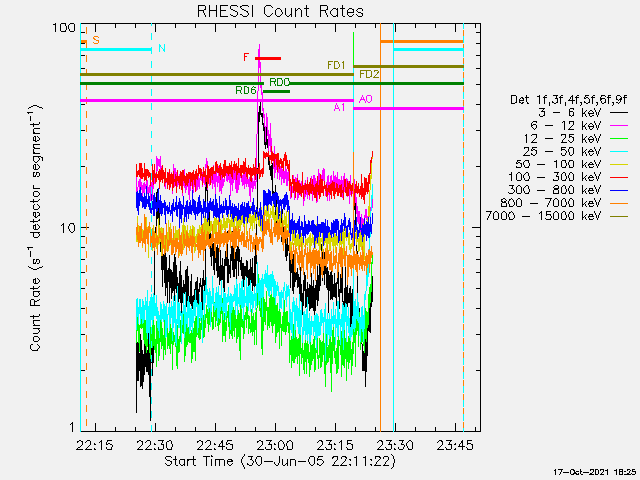Click the '22:30' x-axis tick label
Image resolution: width=640 pixels, height=480 pixels.
155,445
